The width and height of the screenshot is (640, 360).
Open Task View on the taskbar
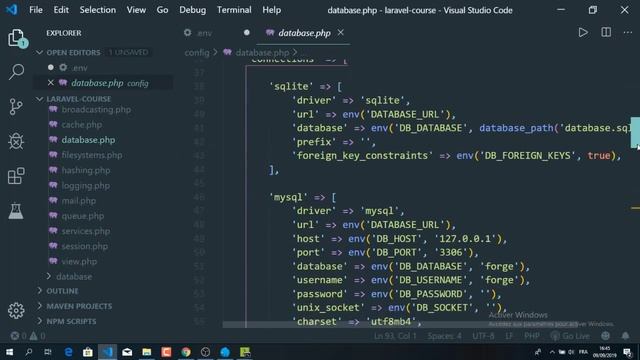point(48,352)
